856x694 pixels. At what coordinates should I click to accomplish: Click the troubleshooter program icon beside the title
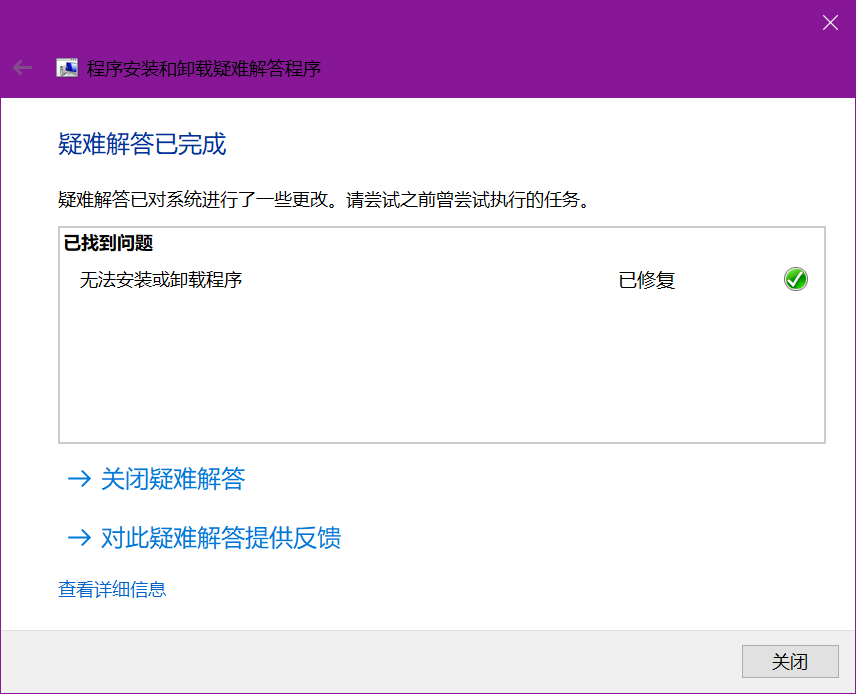click(67, 68)
